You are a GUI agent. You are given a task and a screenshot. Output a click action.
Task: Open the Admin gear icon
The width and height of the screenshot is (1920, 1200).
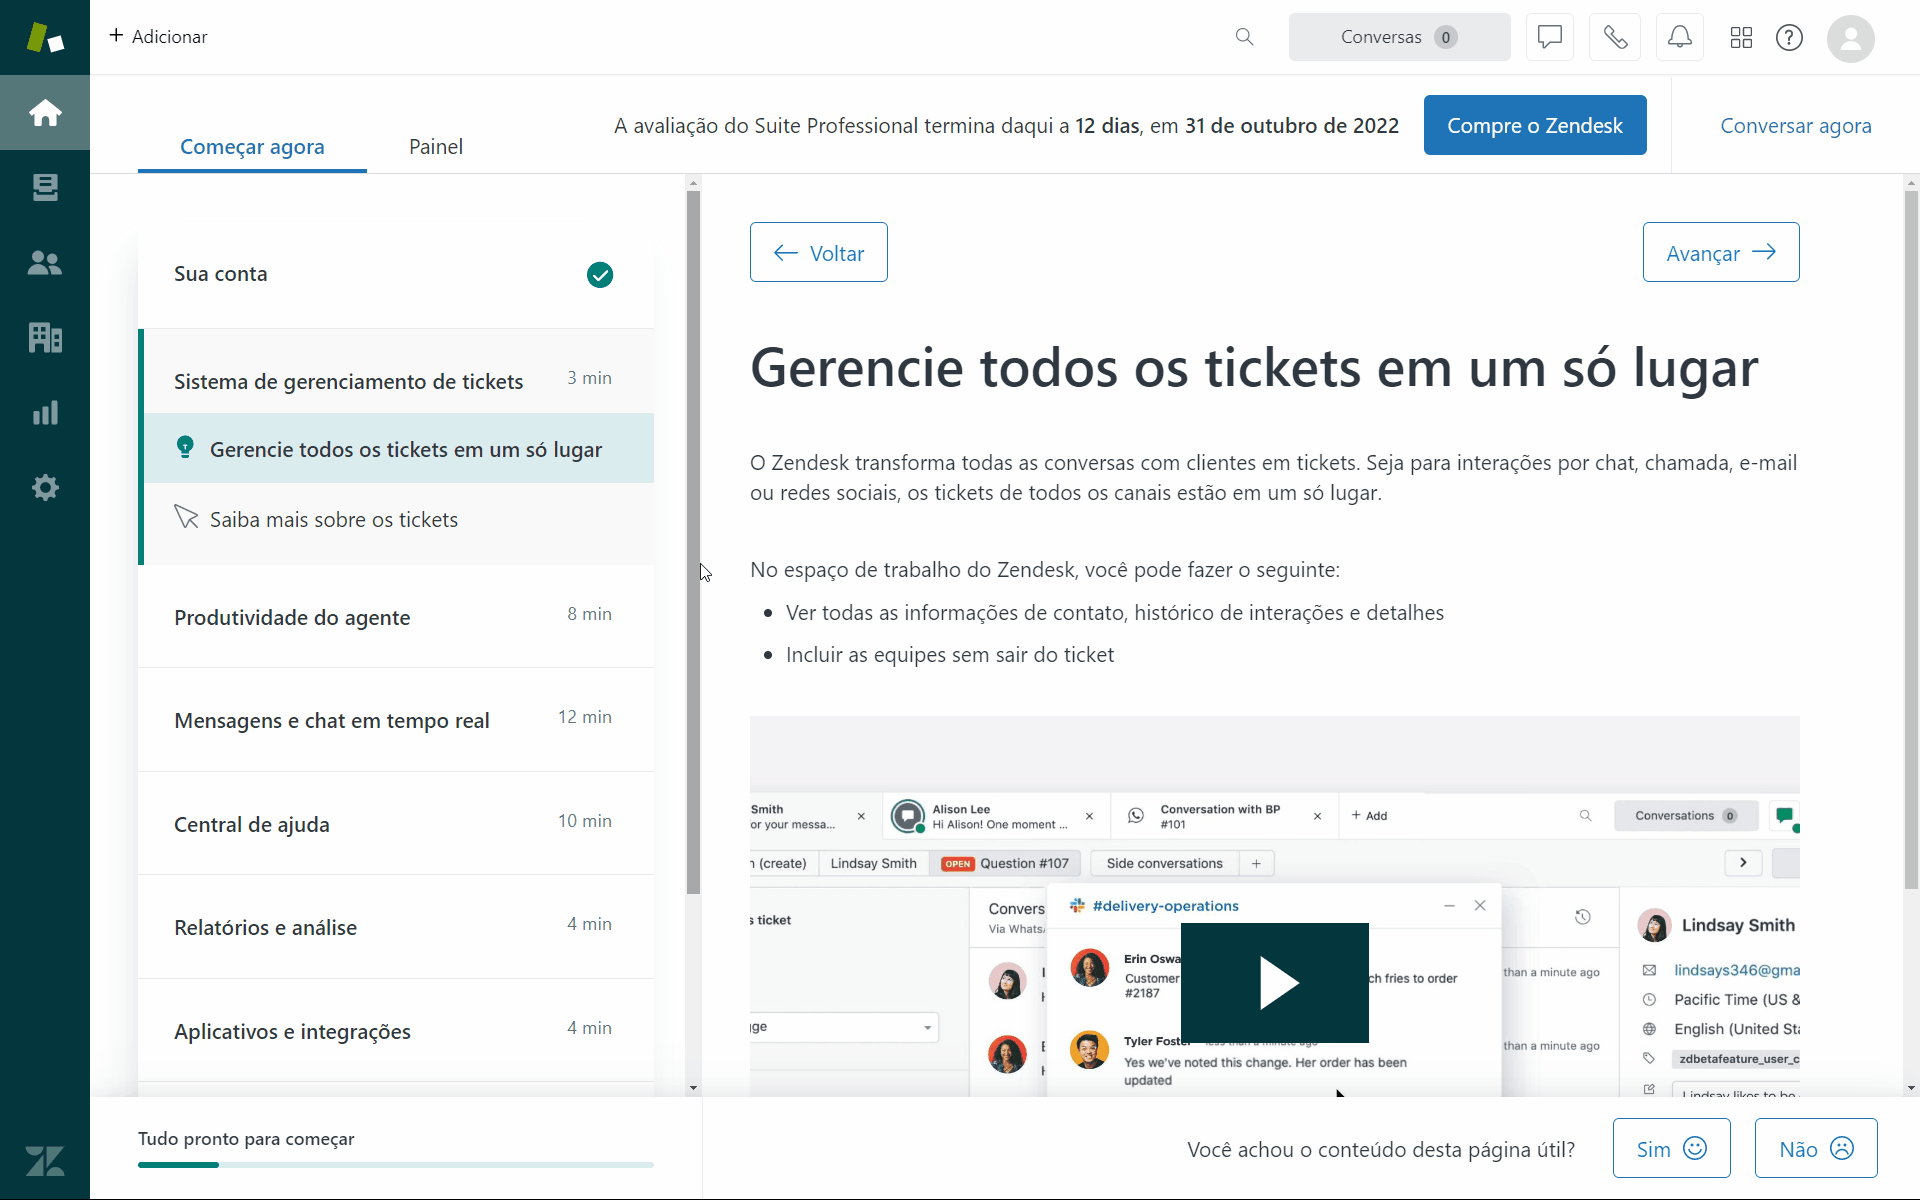tap(45, 488)
